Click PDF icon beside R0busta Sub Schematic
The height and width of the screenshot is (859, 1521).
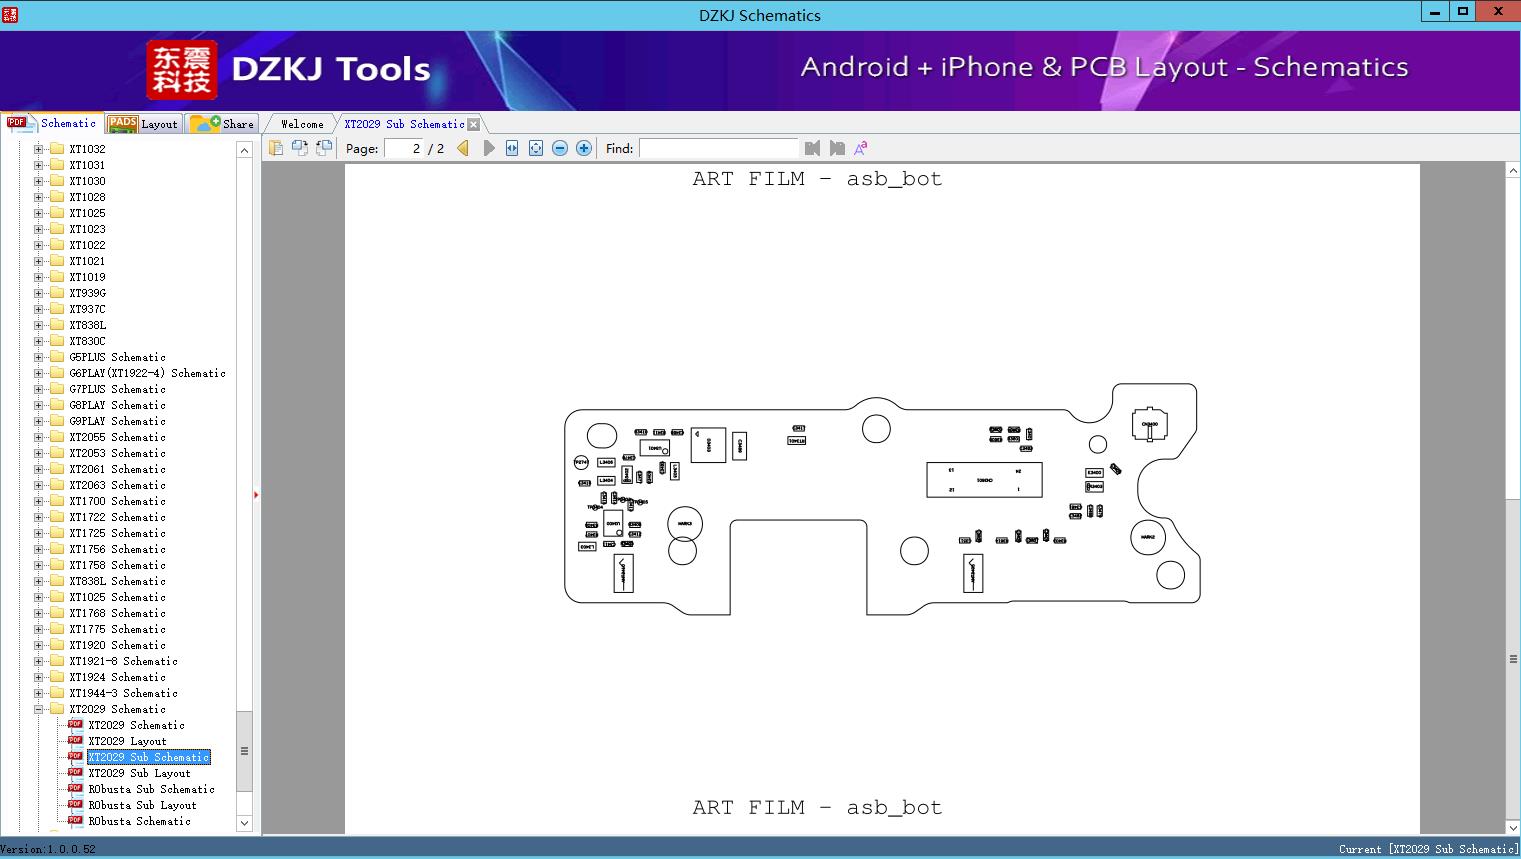75,788
